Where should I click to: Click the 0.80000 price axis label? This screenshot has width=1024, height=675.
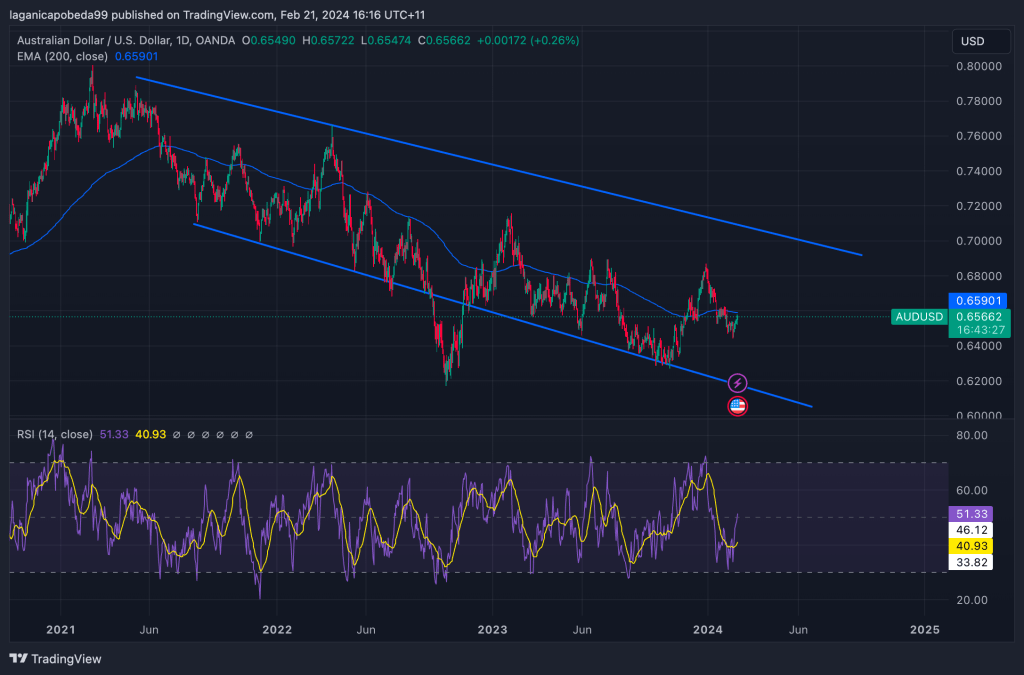pyautogui.click(x=979, y=66)
